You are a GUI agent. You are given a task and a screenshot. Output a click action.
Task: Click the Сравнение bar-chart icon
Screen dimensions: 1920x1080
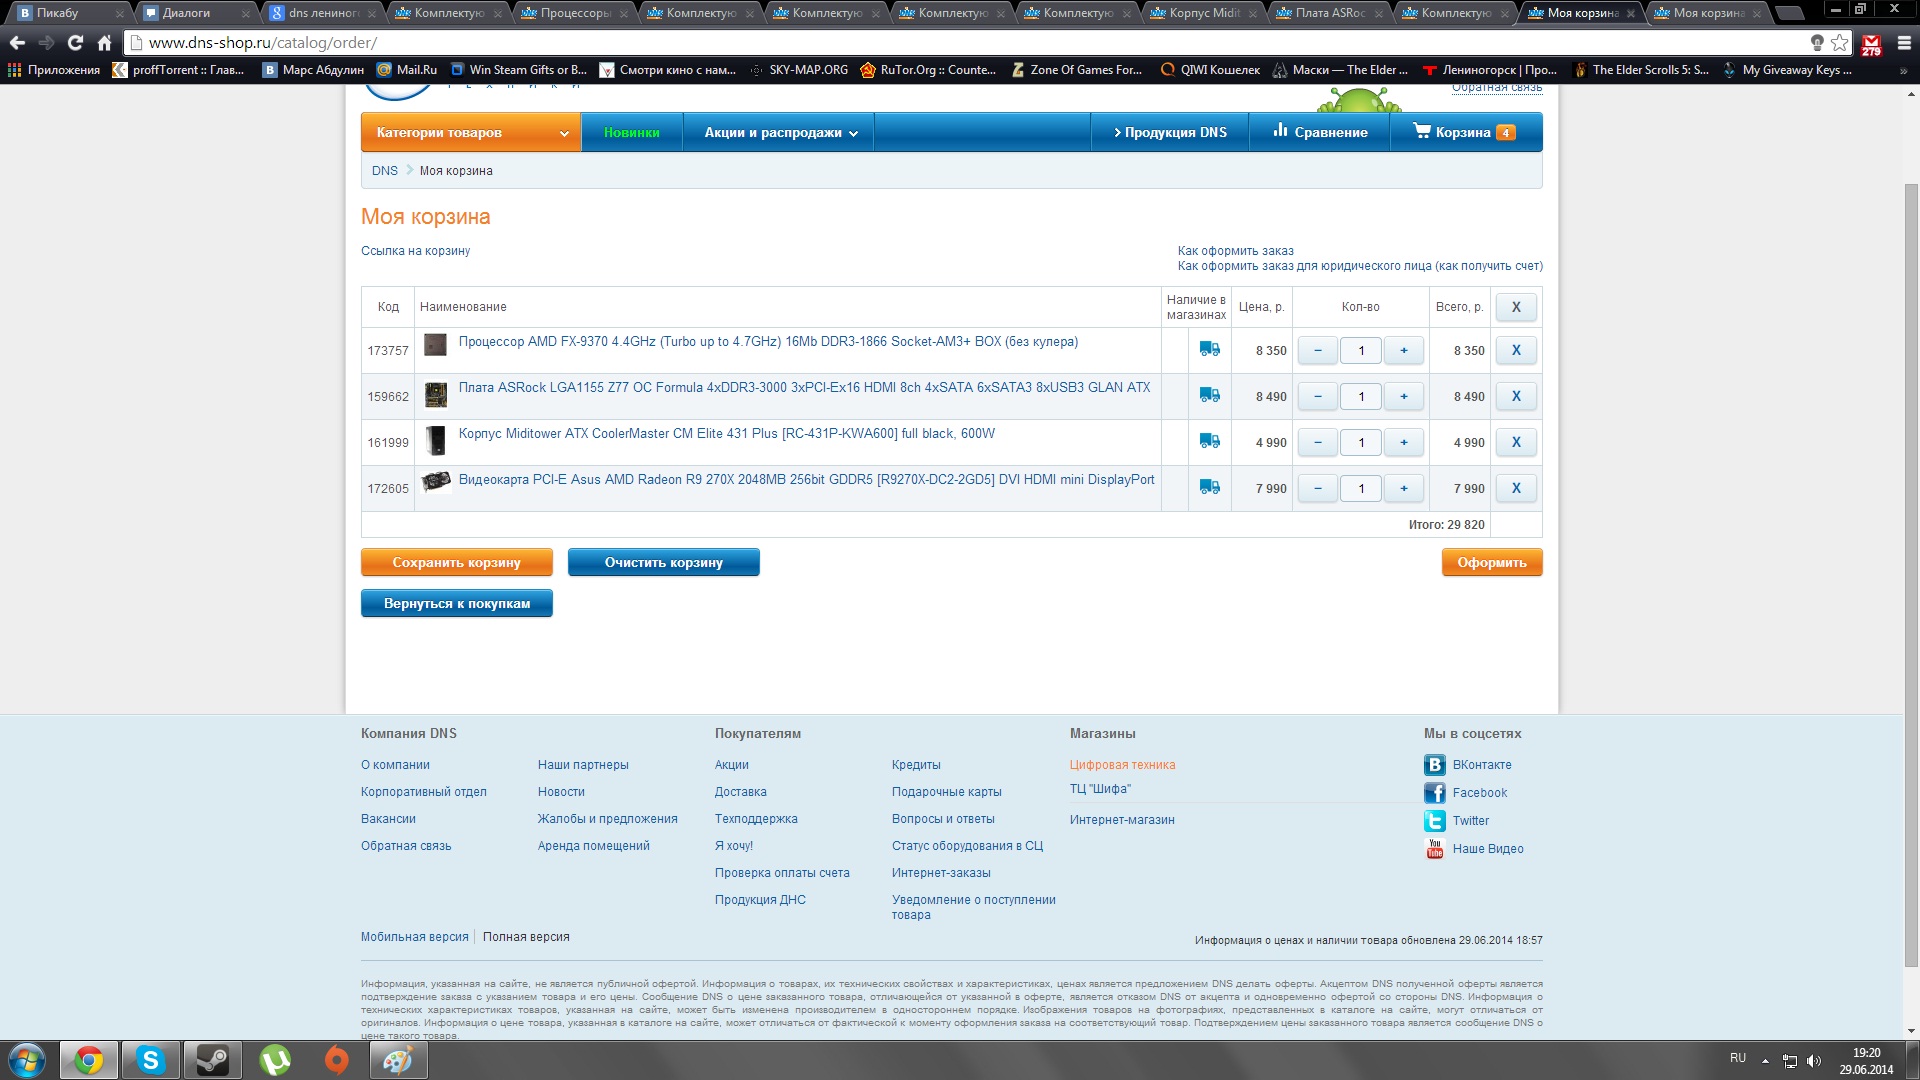[x=1280, y=131]
